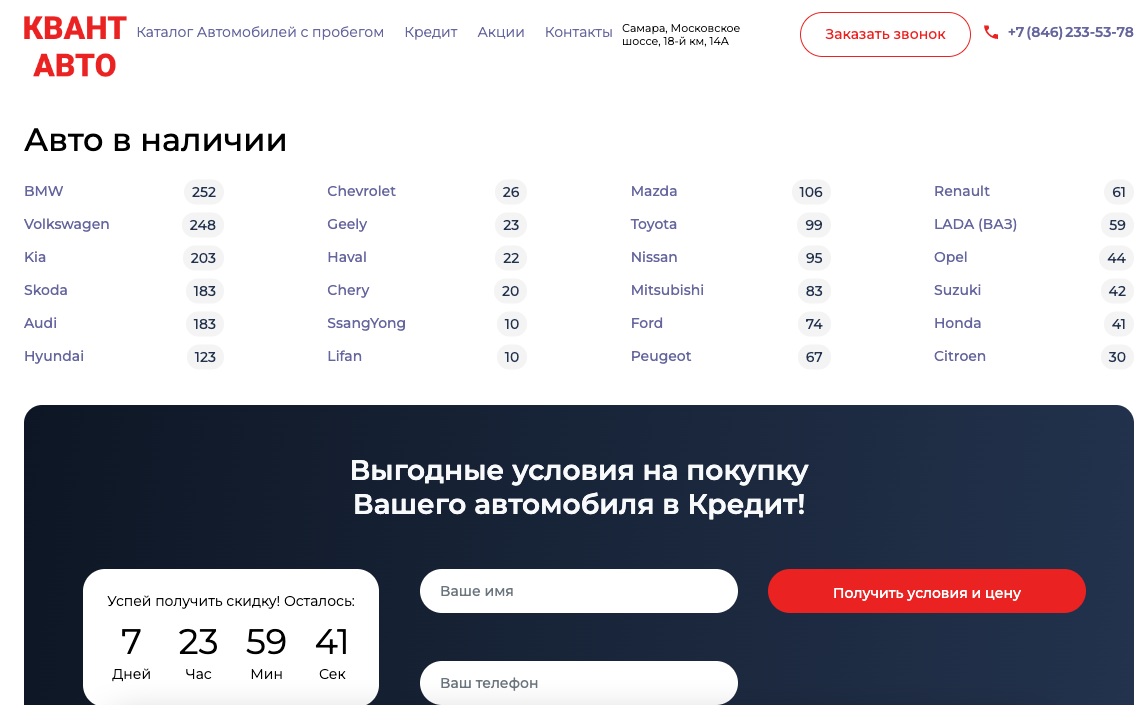
Task: Open the Ford listings
Action: (646, 322)
